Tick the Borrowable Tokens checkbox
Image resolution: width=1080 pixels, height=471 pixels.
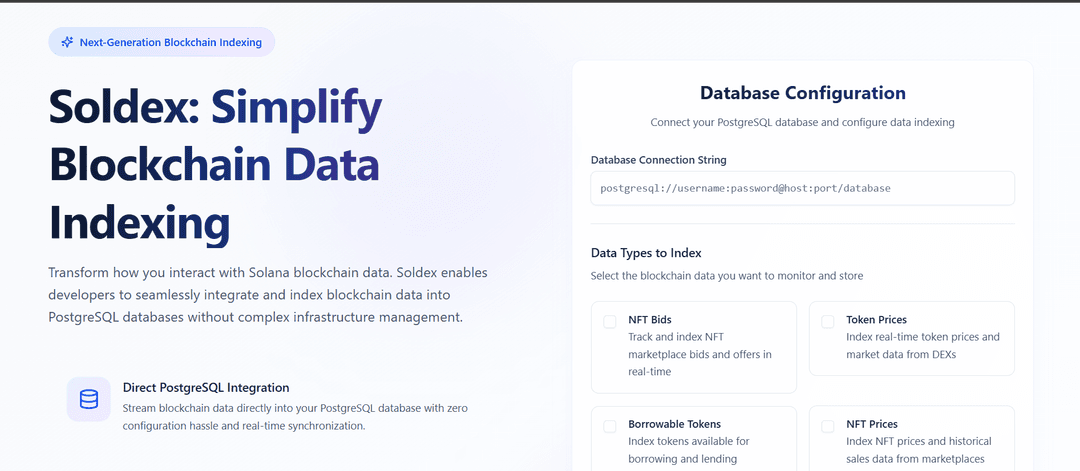[610, 426]
